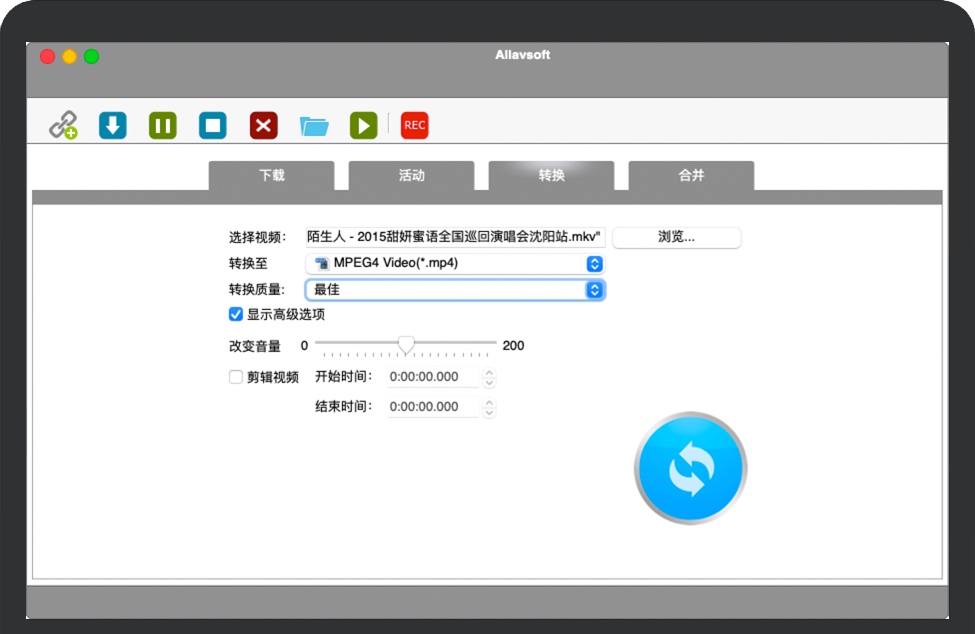This screenshot has width=975, height=634.
Task: Click the blue stop square icon
Action: tap(213, 125)
